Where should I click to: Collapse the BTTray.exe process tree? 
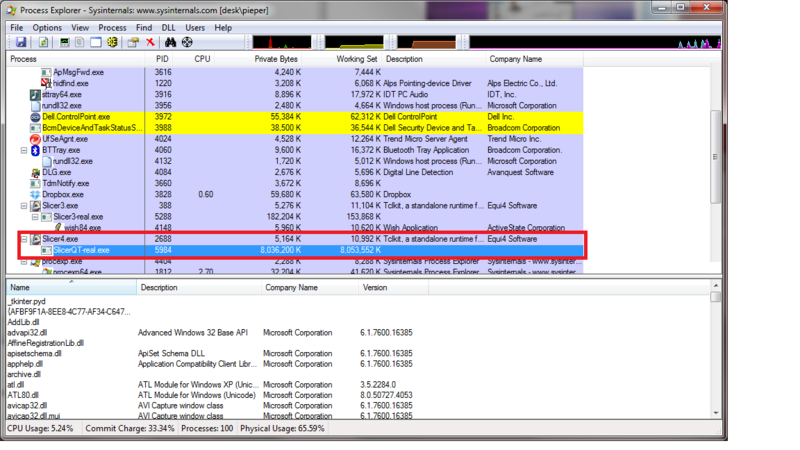[x=25, y=150]
